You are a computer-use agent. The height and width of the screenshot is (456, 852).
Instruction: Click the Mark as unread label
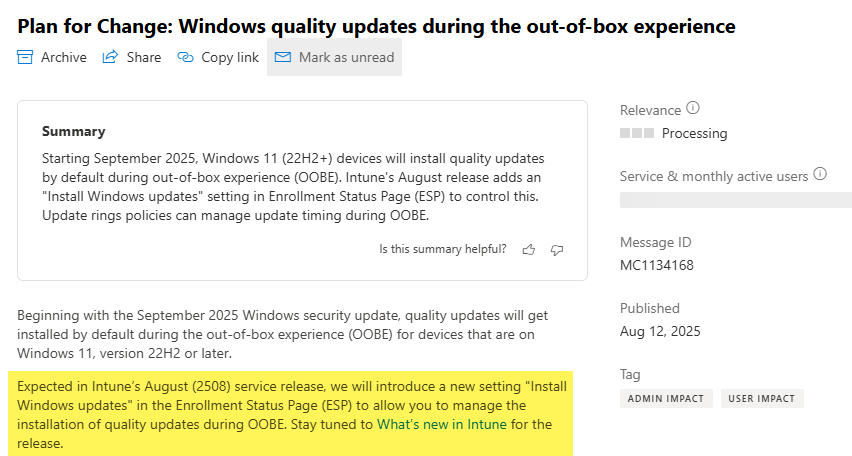point(347,57)
